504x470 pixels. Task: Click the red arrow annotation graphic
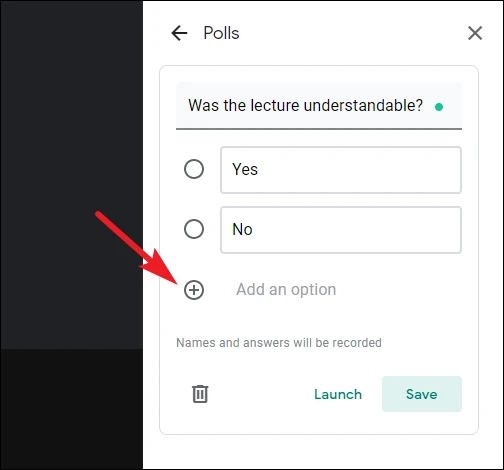point(137,248)
